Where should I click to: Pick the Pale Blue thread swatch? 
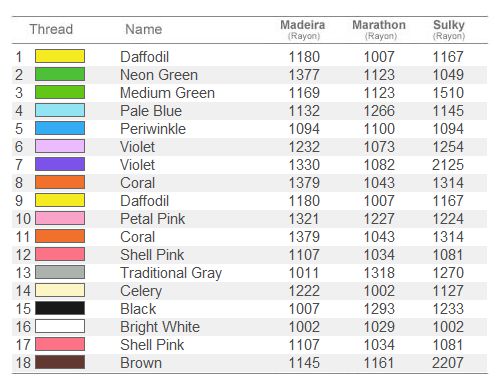coord(60,110)
